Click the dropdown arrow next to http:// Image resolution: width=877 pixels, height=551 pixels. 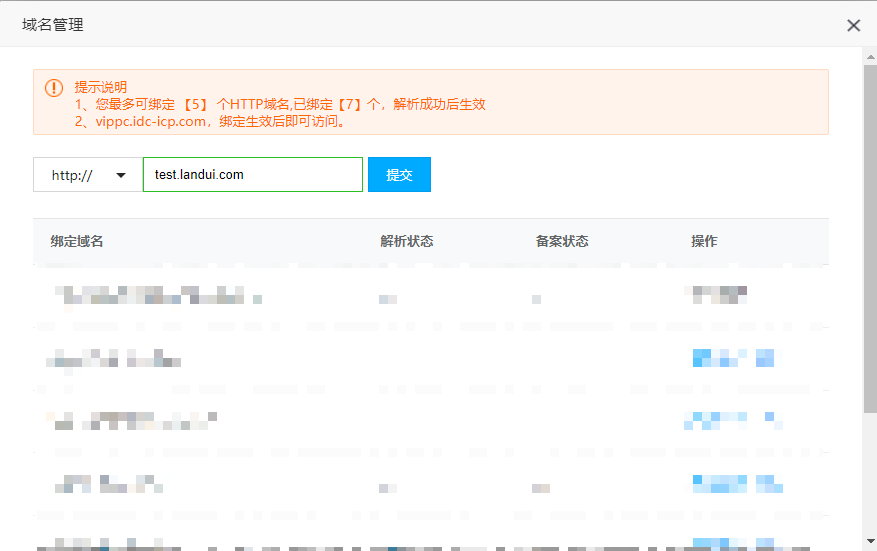pos(122,175)
